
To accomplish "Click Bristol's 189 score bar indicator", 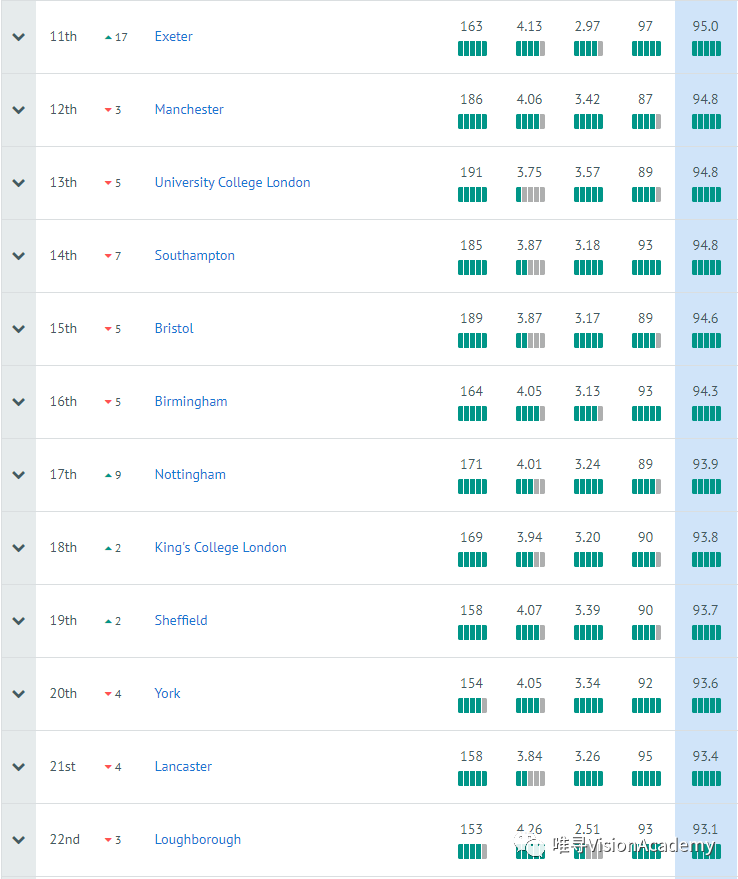I will [x=472, y=340].
